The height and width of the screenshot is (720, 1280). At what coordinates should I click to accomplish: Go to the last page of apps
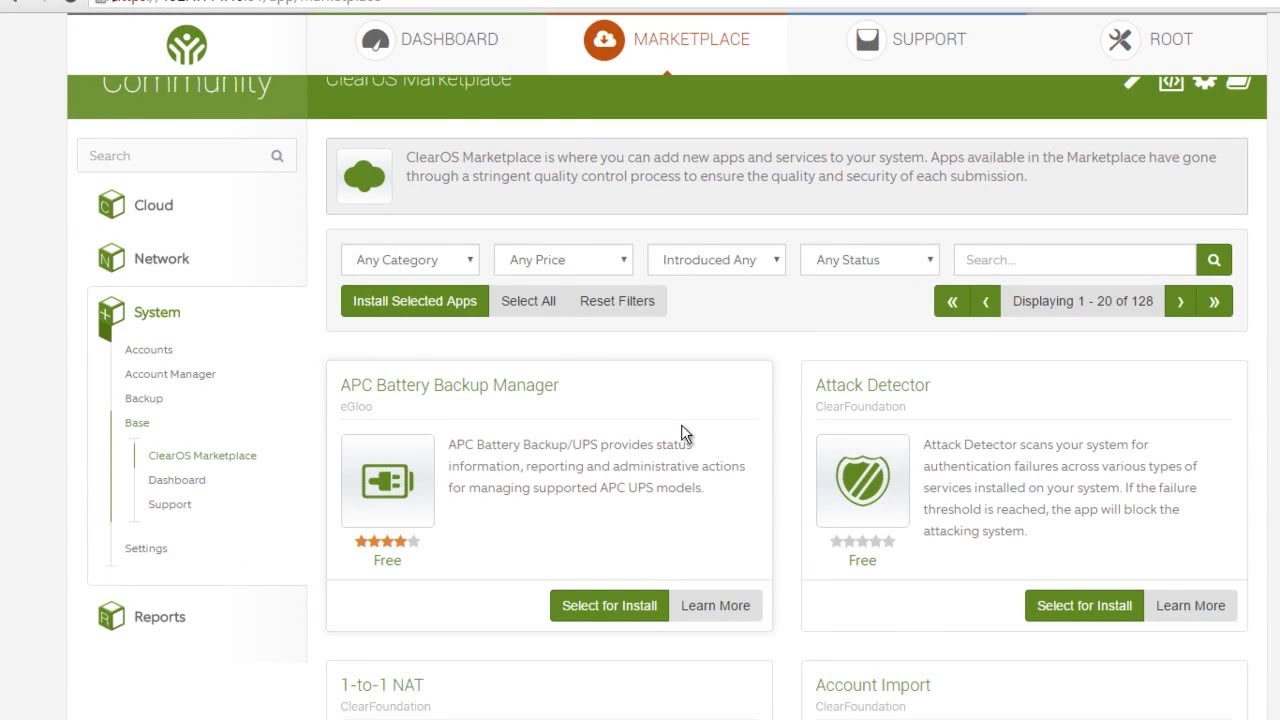click(1214, 301)
